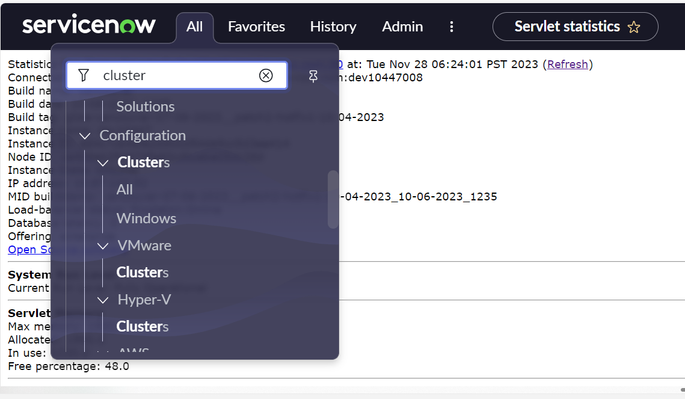
Task: Click the Open link below Offering
Action: pyautogui.click(x=29, y=250)
